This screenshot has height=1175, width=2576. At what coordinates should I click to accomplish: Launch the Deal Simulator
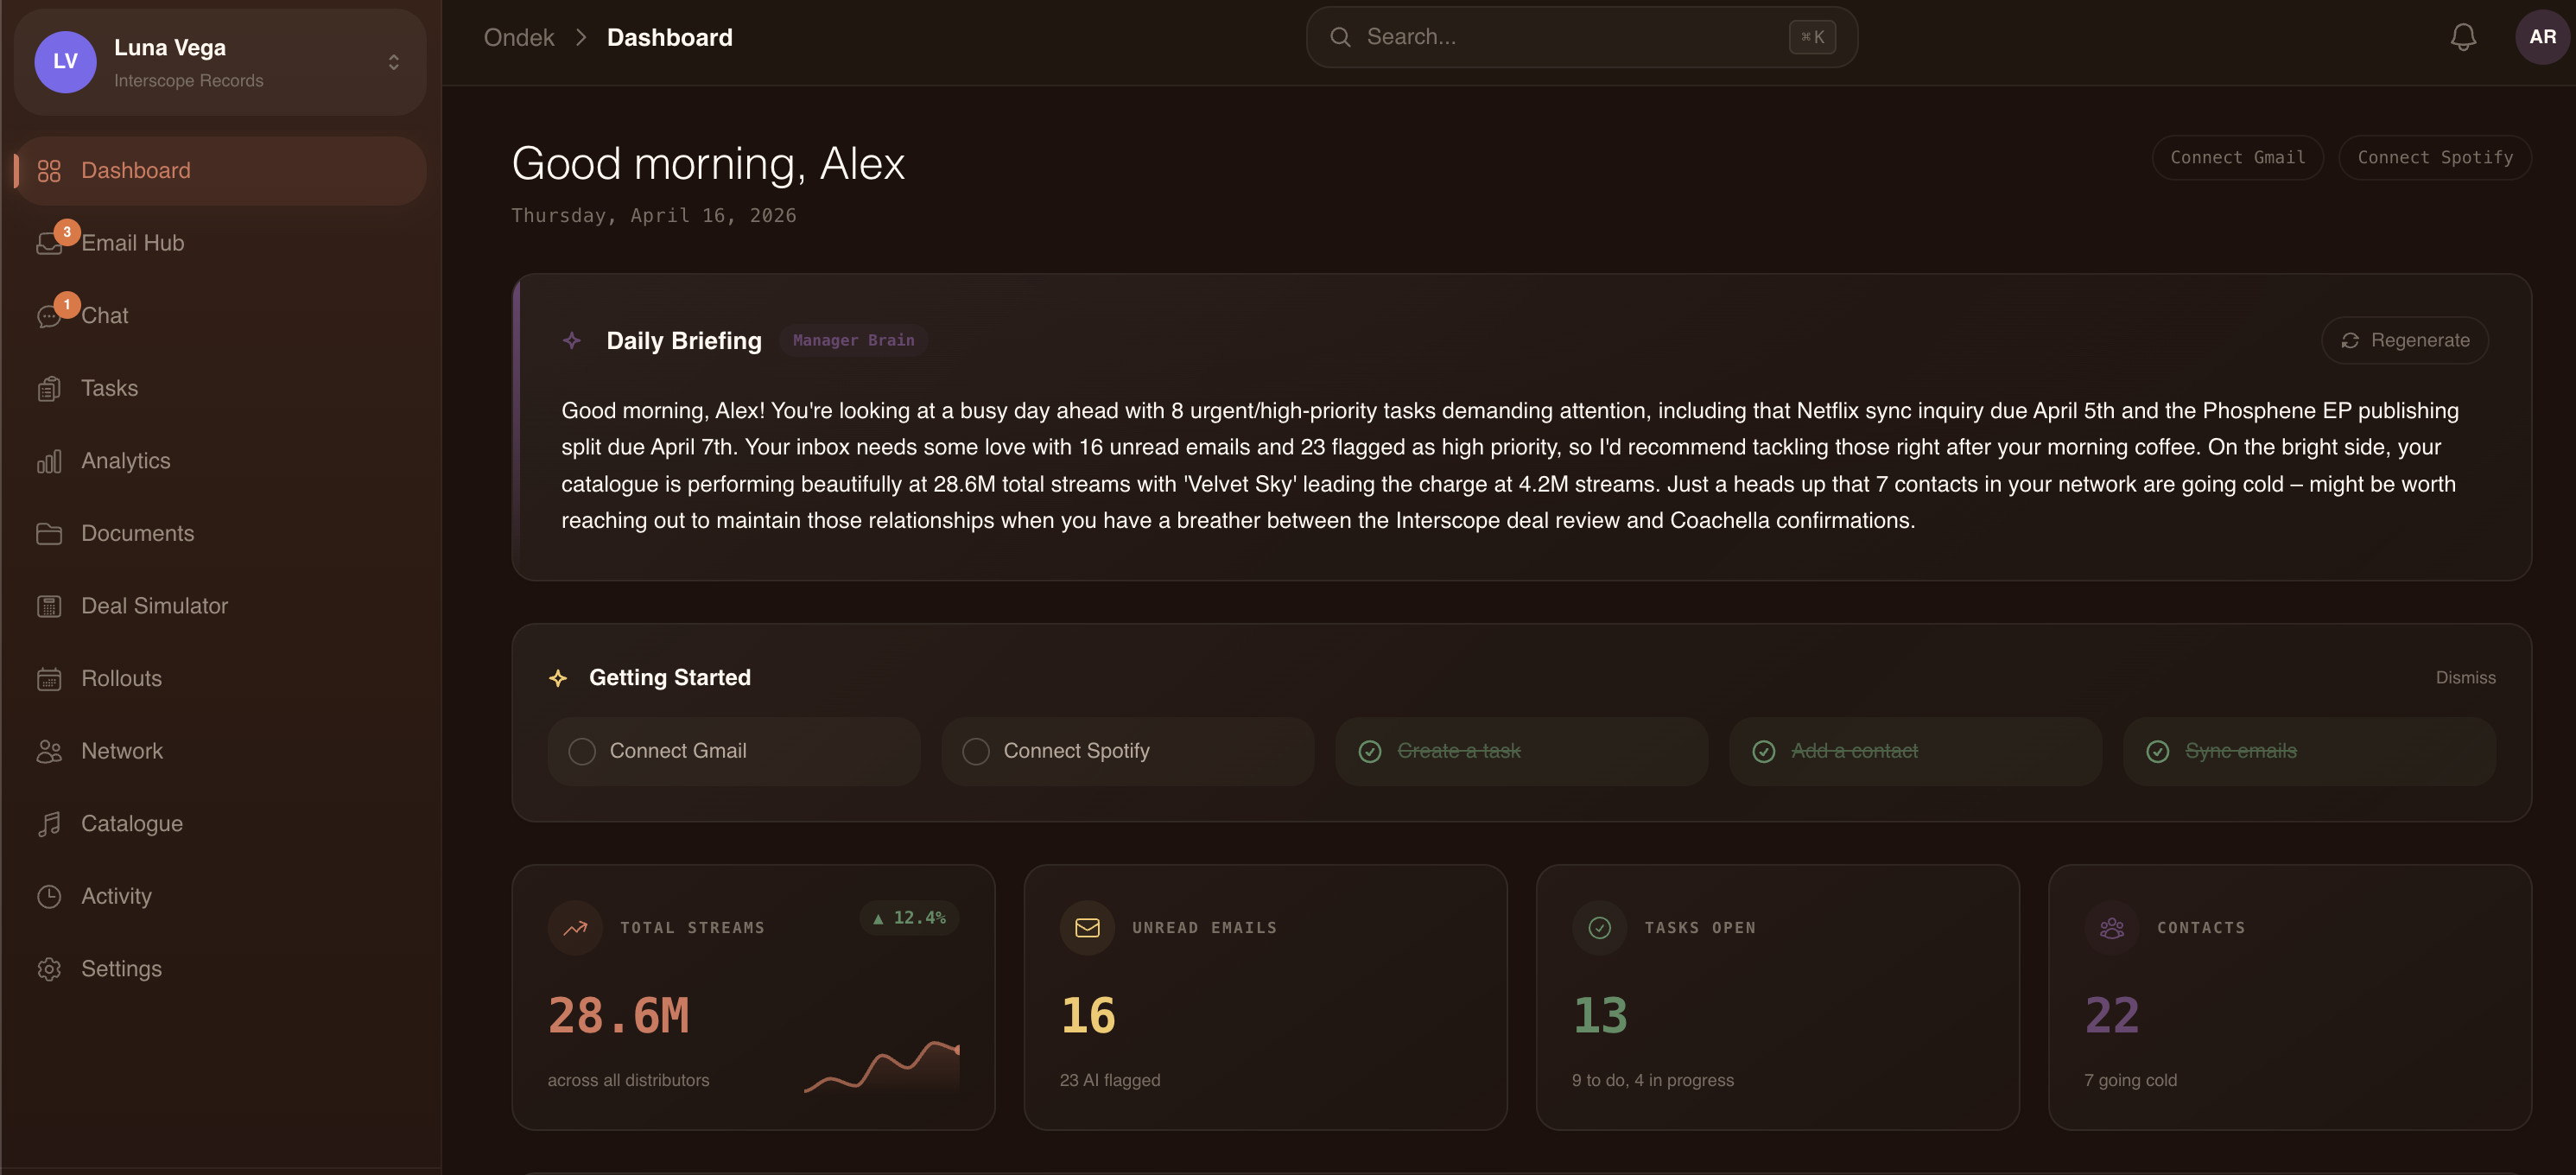155,605
